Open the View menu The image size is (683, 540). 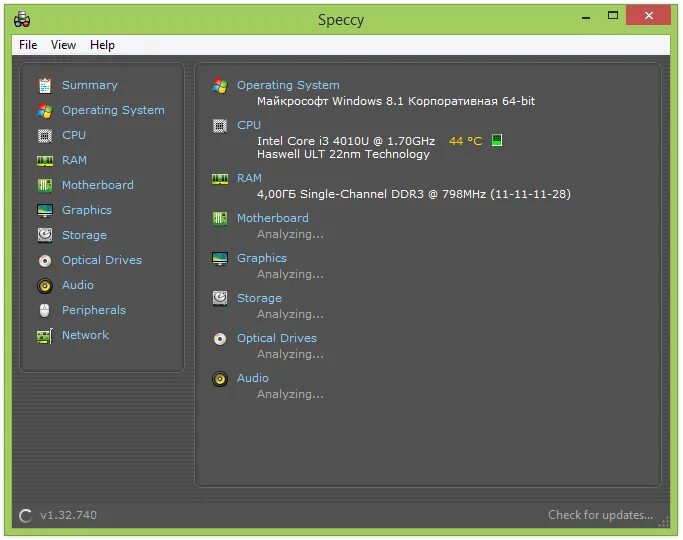click(x=63, y=45)
